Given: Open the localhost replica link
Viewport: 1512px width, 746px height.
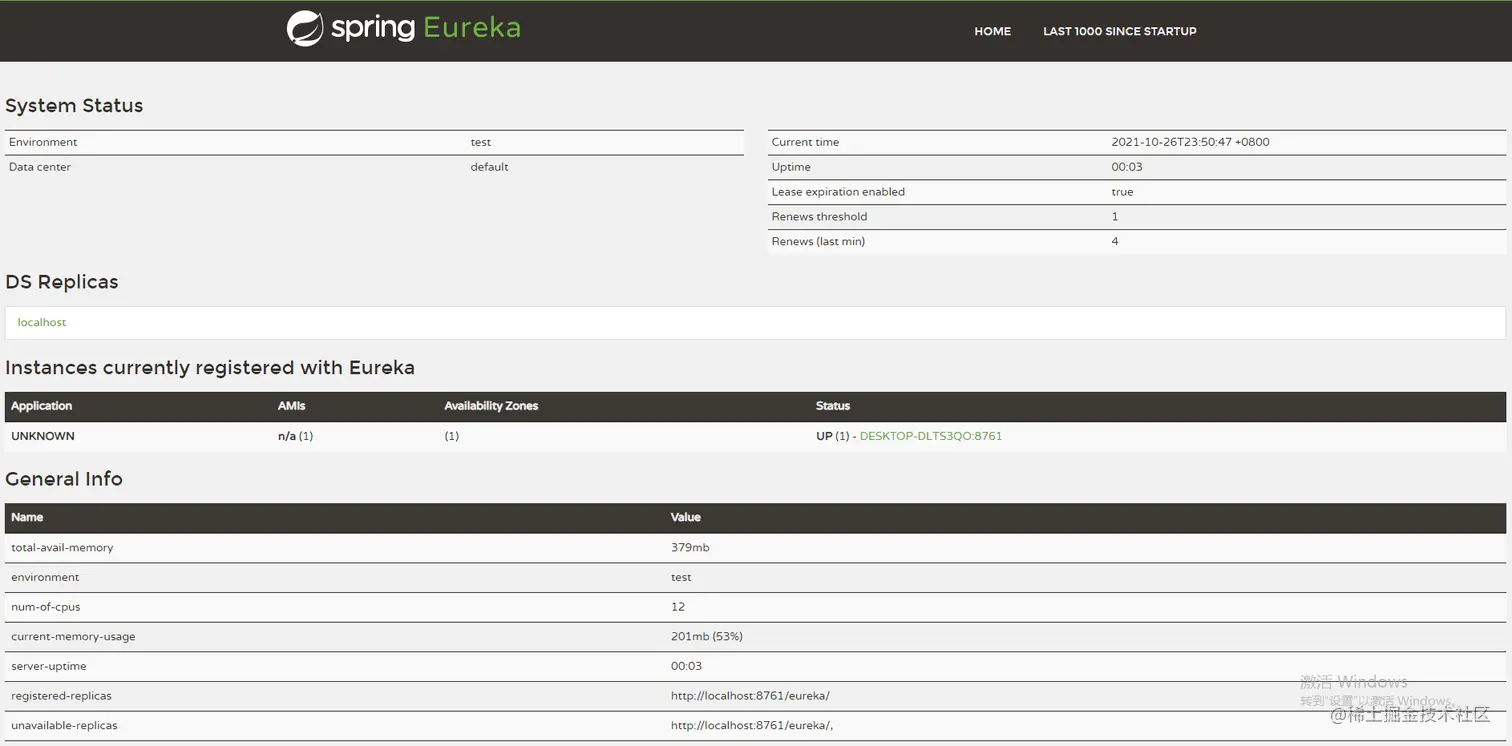Looking at the screenshot, I should 42,322.
